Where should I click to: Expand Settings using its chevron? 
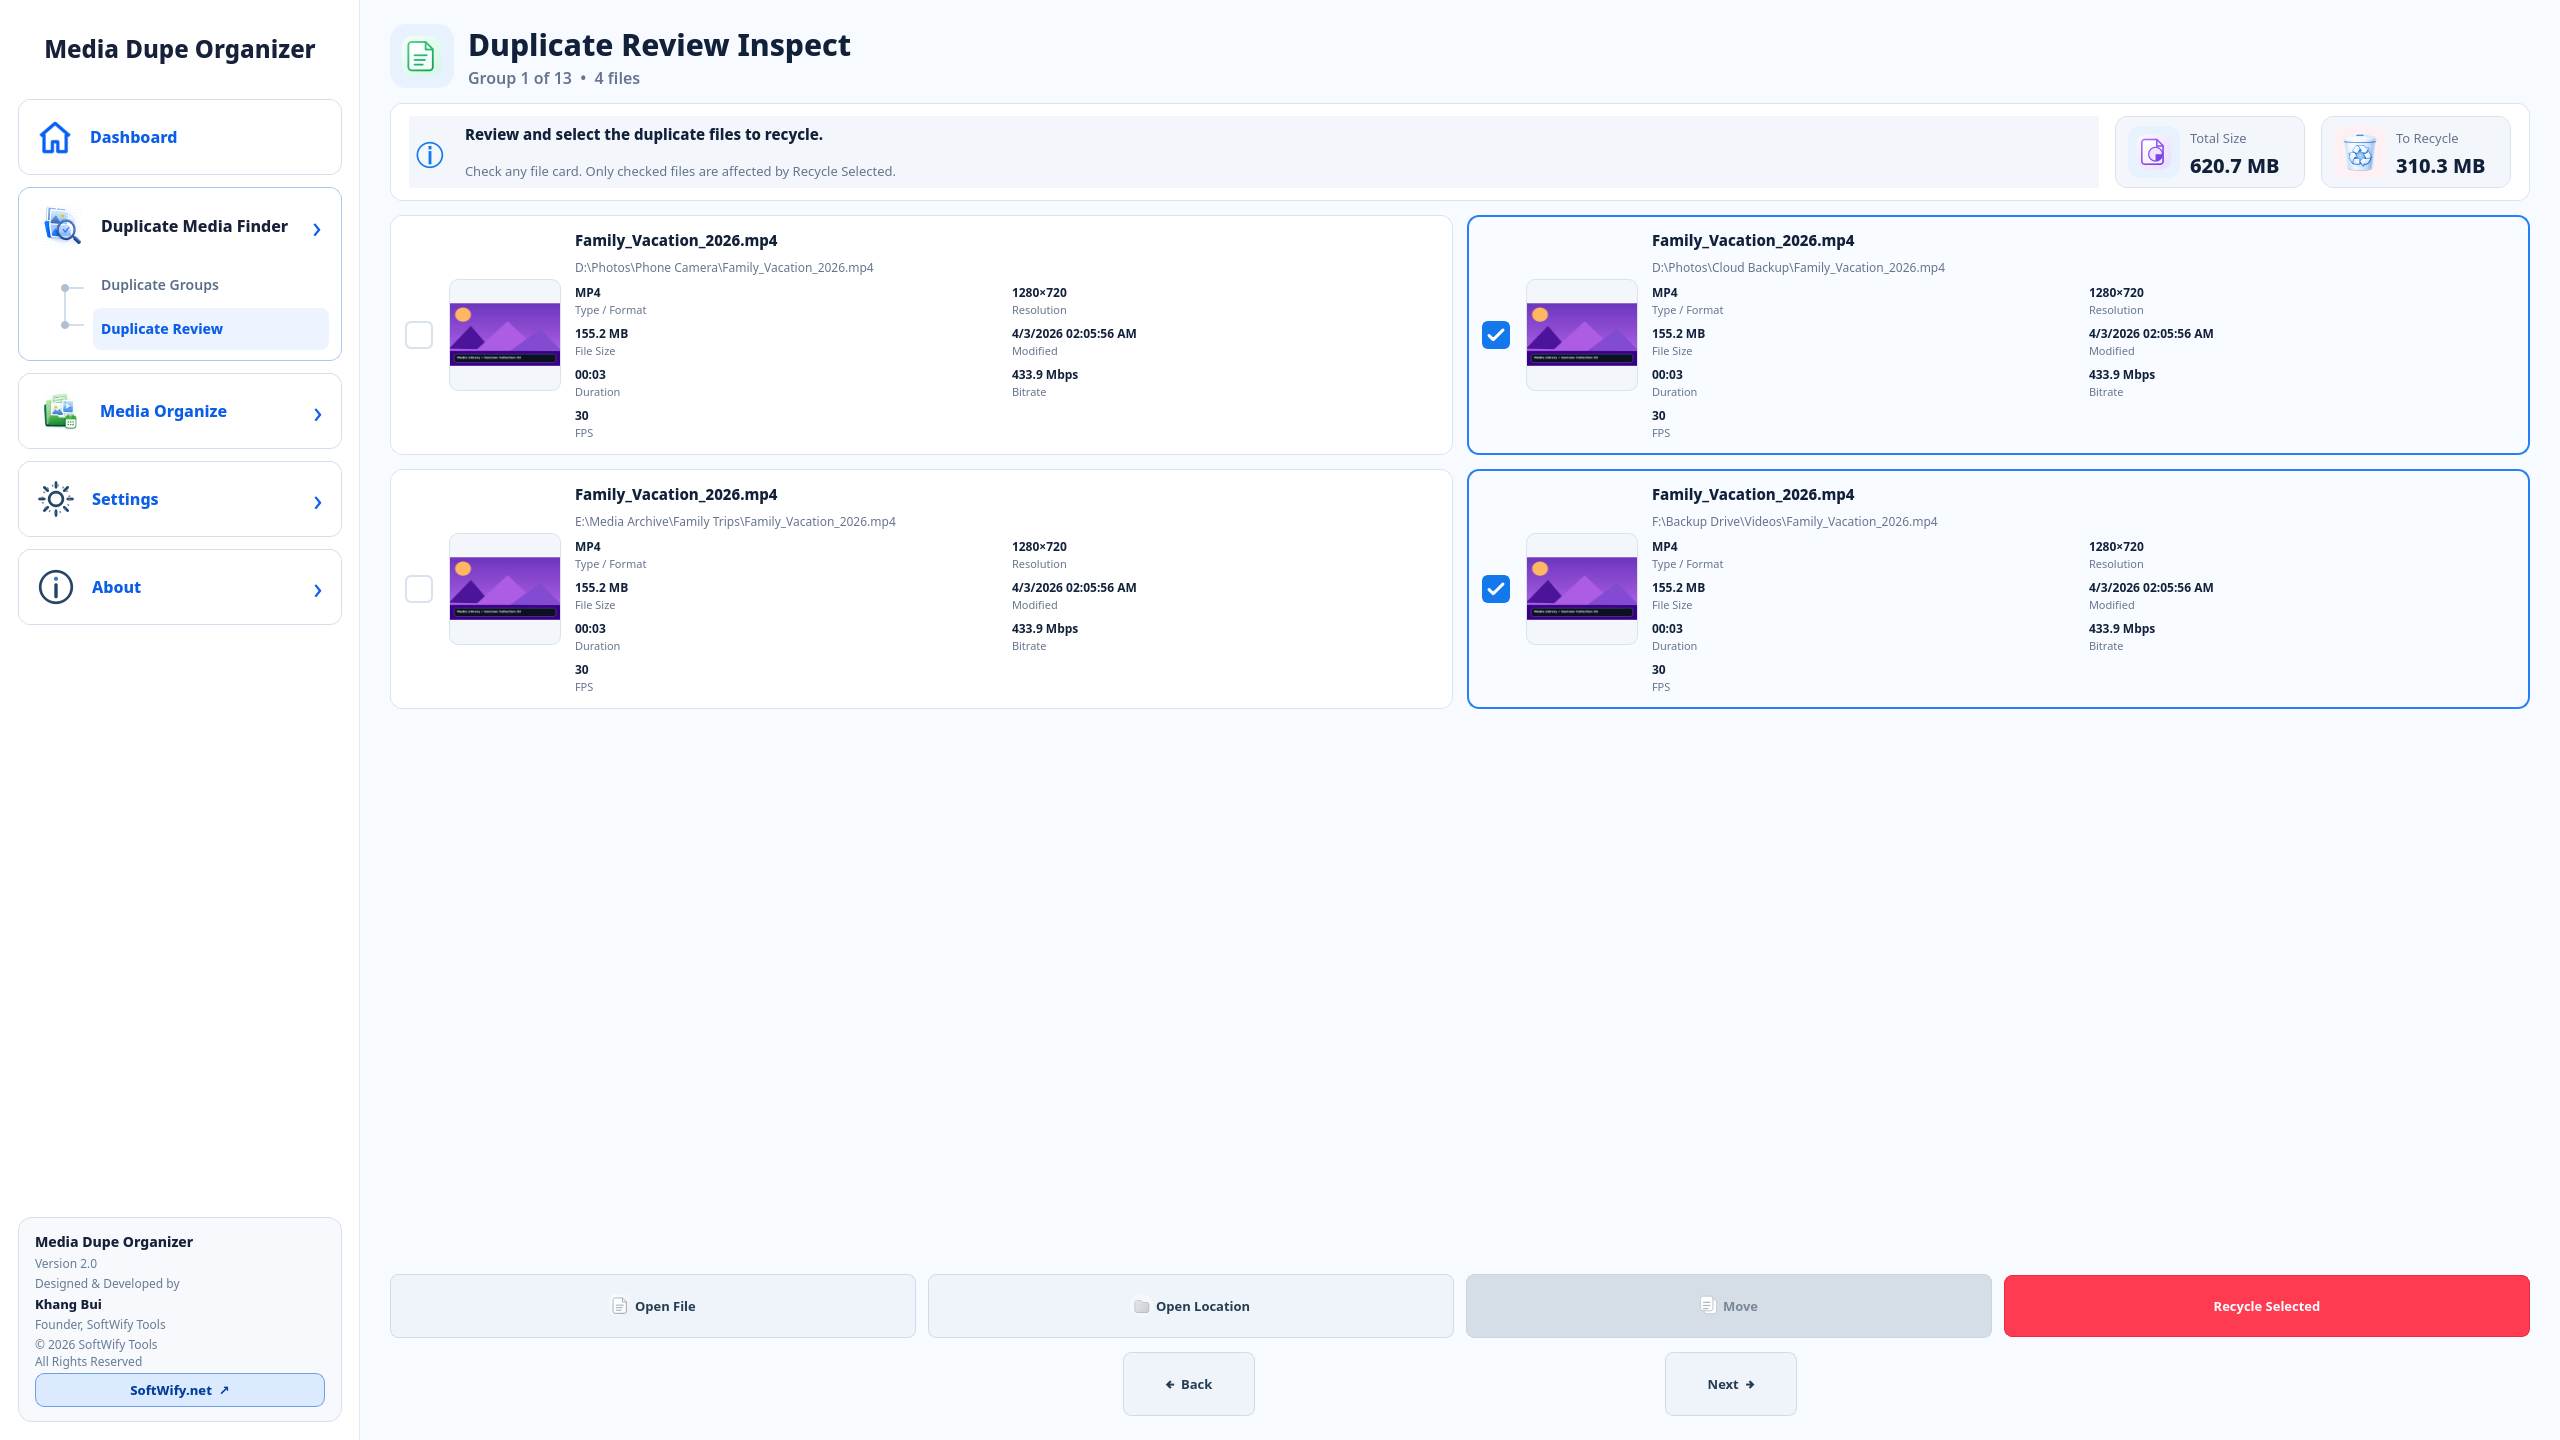click(x=318, y=503)
